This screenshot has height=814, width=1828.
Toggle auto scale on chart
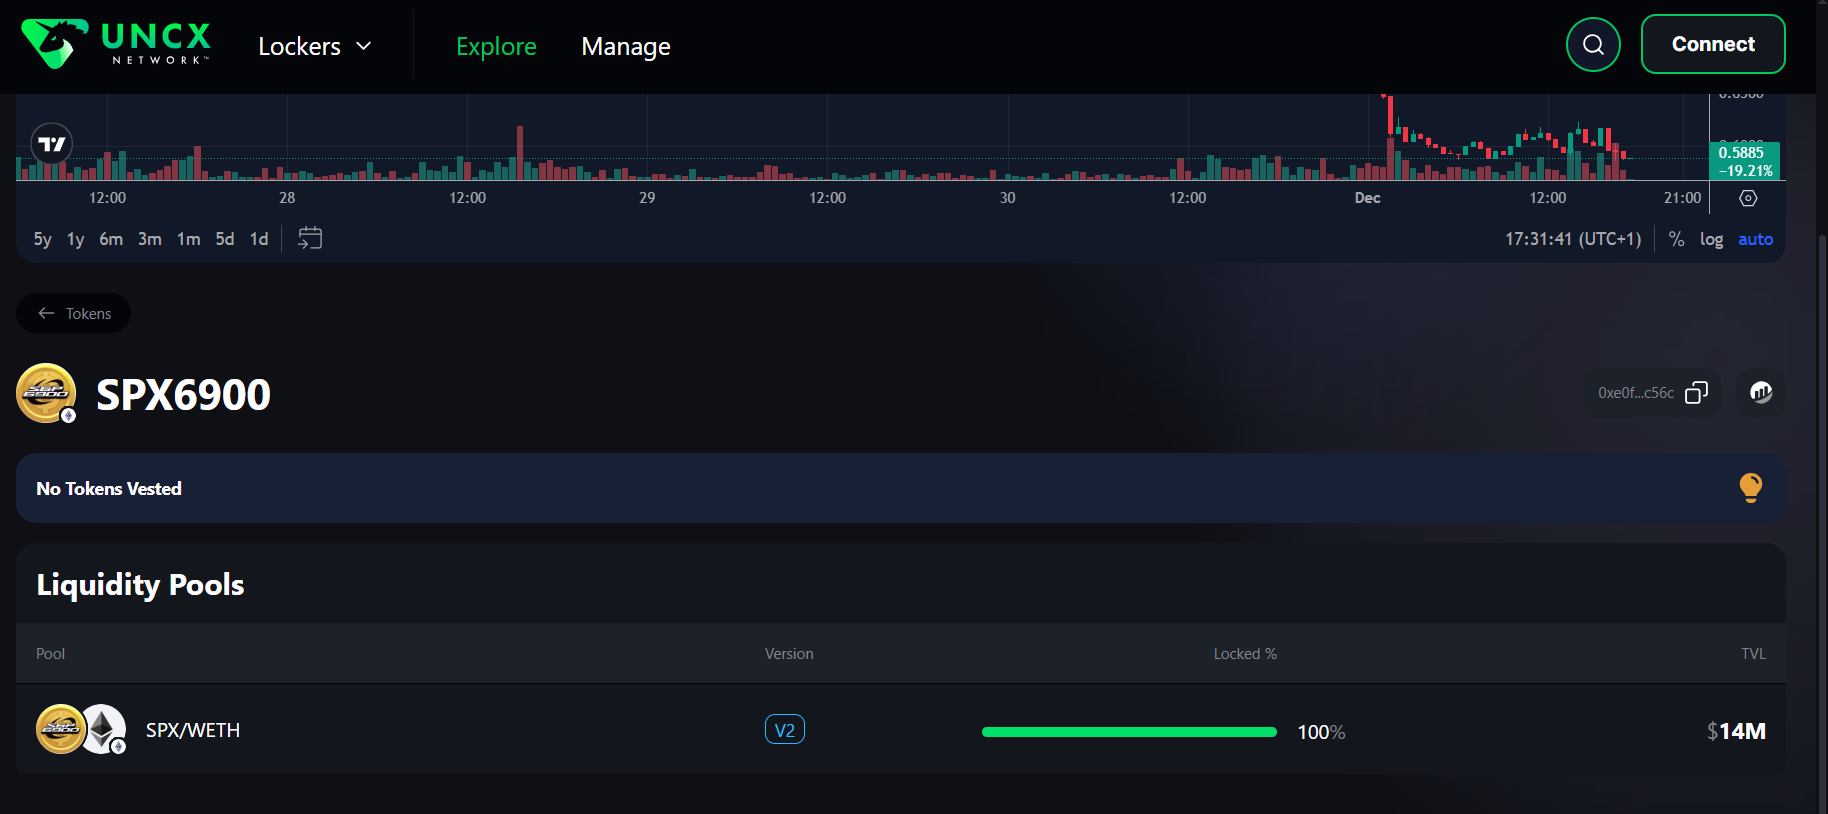[x=1755, y=239]
